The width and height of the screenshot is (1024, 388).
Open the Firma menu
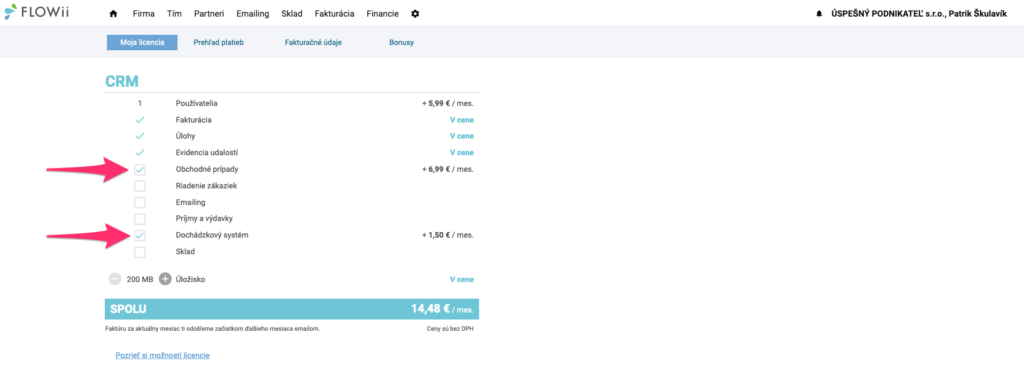(x=144, y=14)
